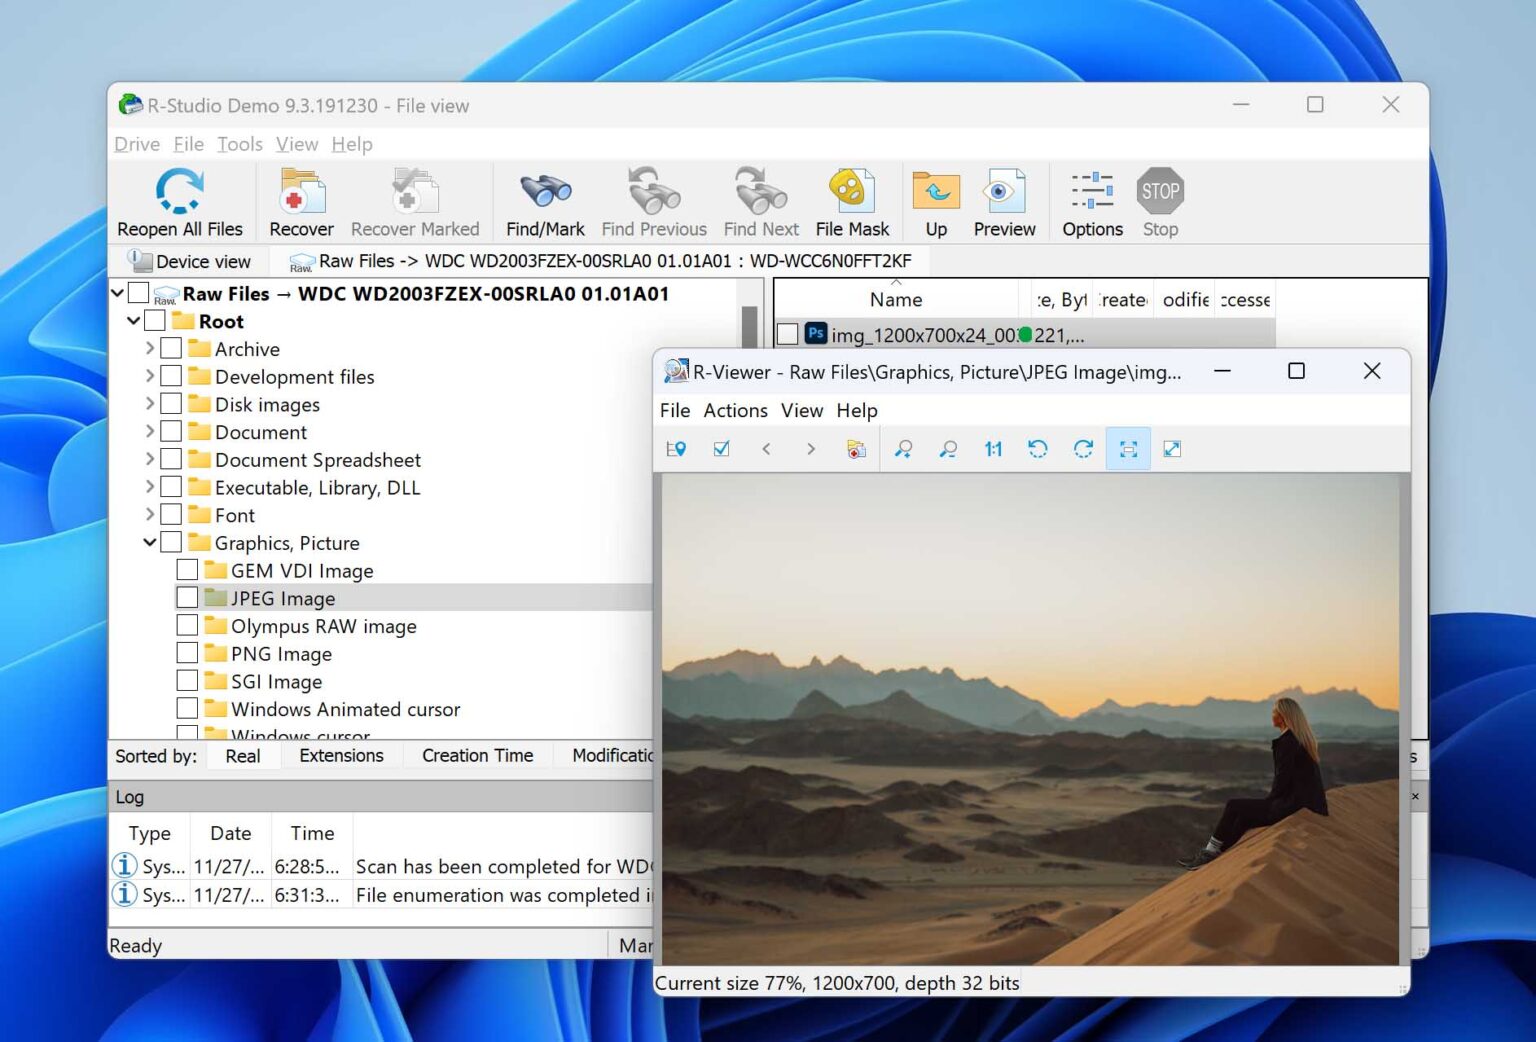Show the image at 1:1 actual size
The image size is (1536, 1042).
click(x=992, y=448)
